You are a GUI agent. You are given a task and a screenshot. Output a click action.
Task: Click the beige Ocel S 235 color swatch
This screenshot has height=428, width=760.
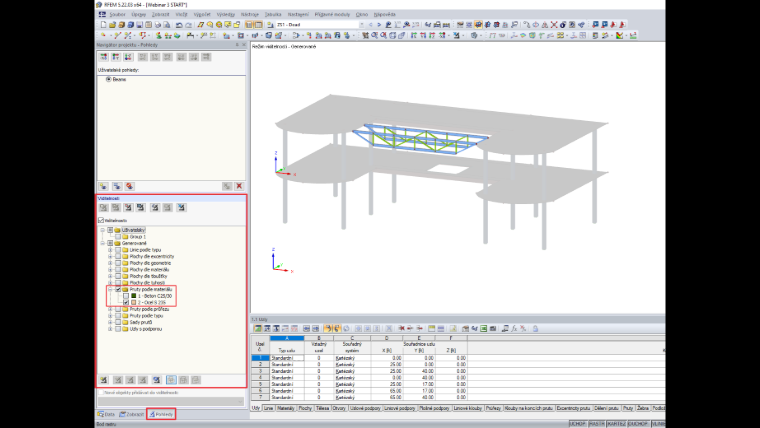pyautogui.click(x=134, y=302)
